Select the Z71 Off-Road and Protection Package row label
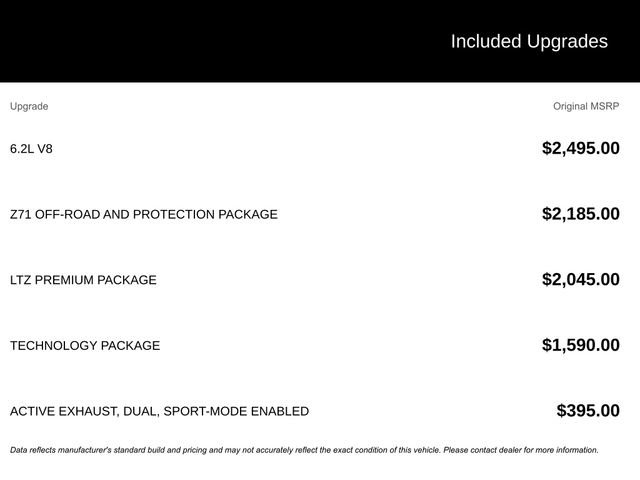Viewport: 640px width, 480px height. [x=143, y=214]
